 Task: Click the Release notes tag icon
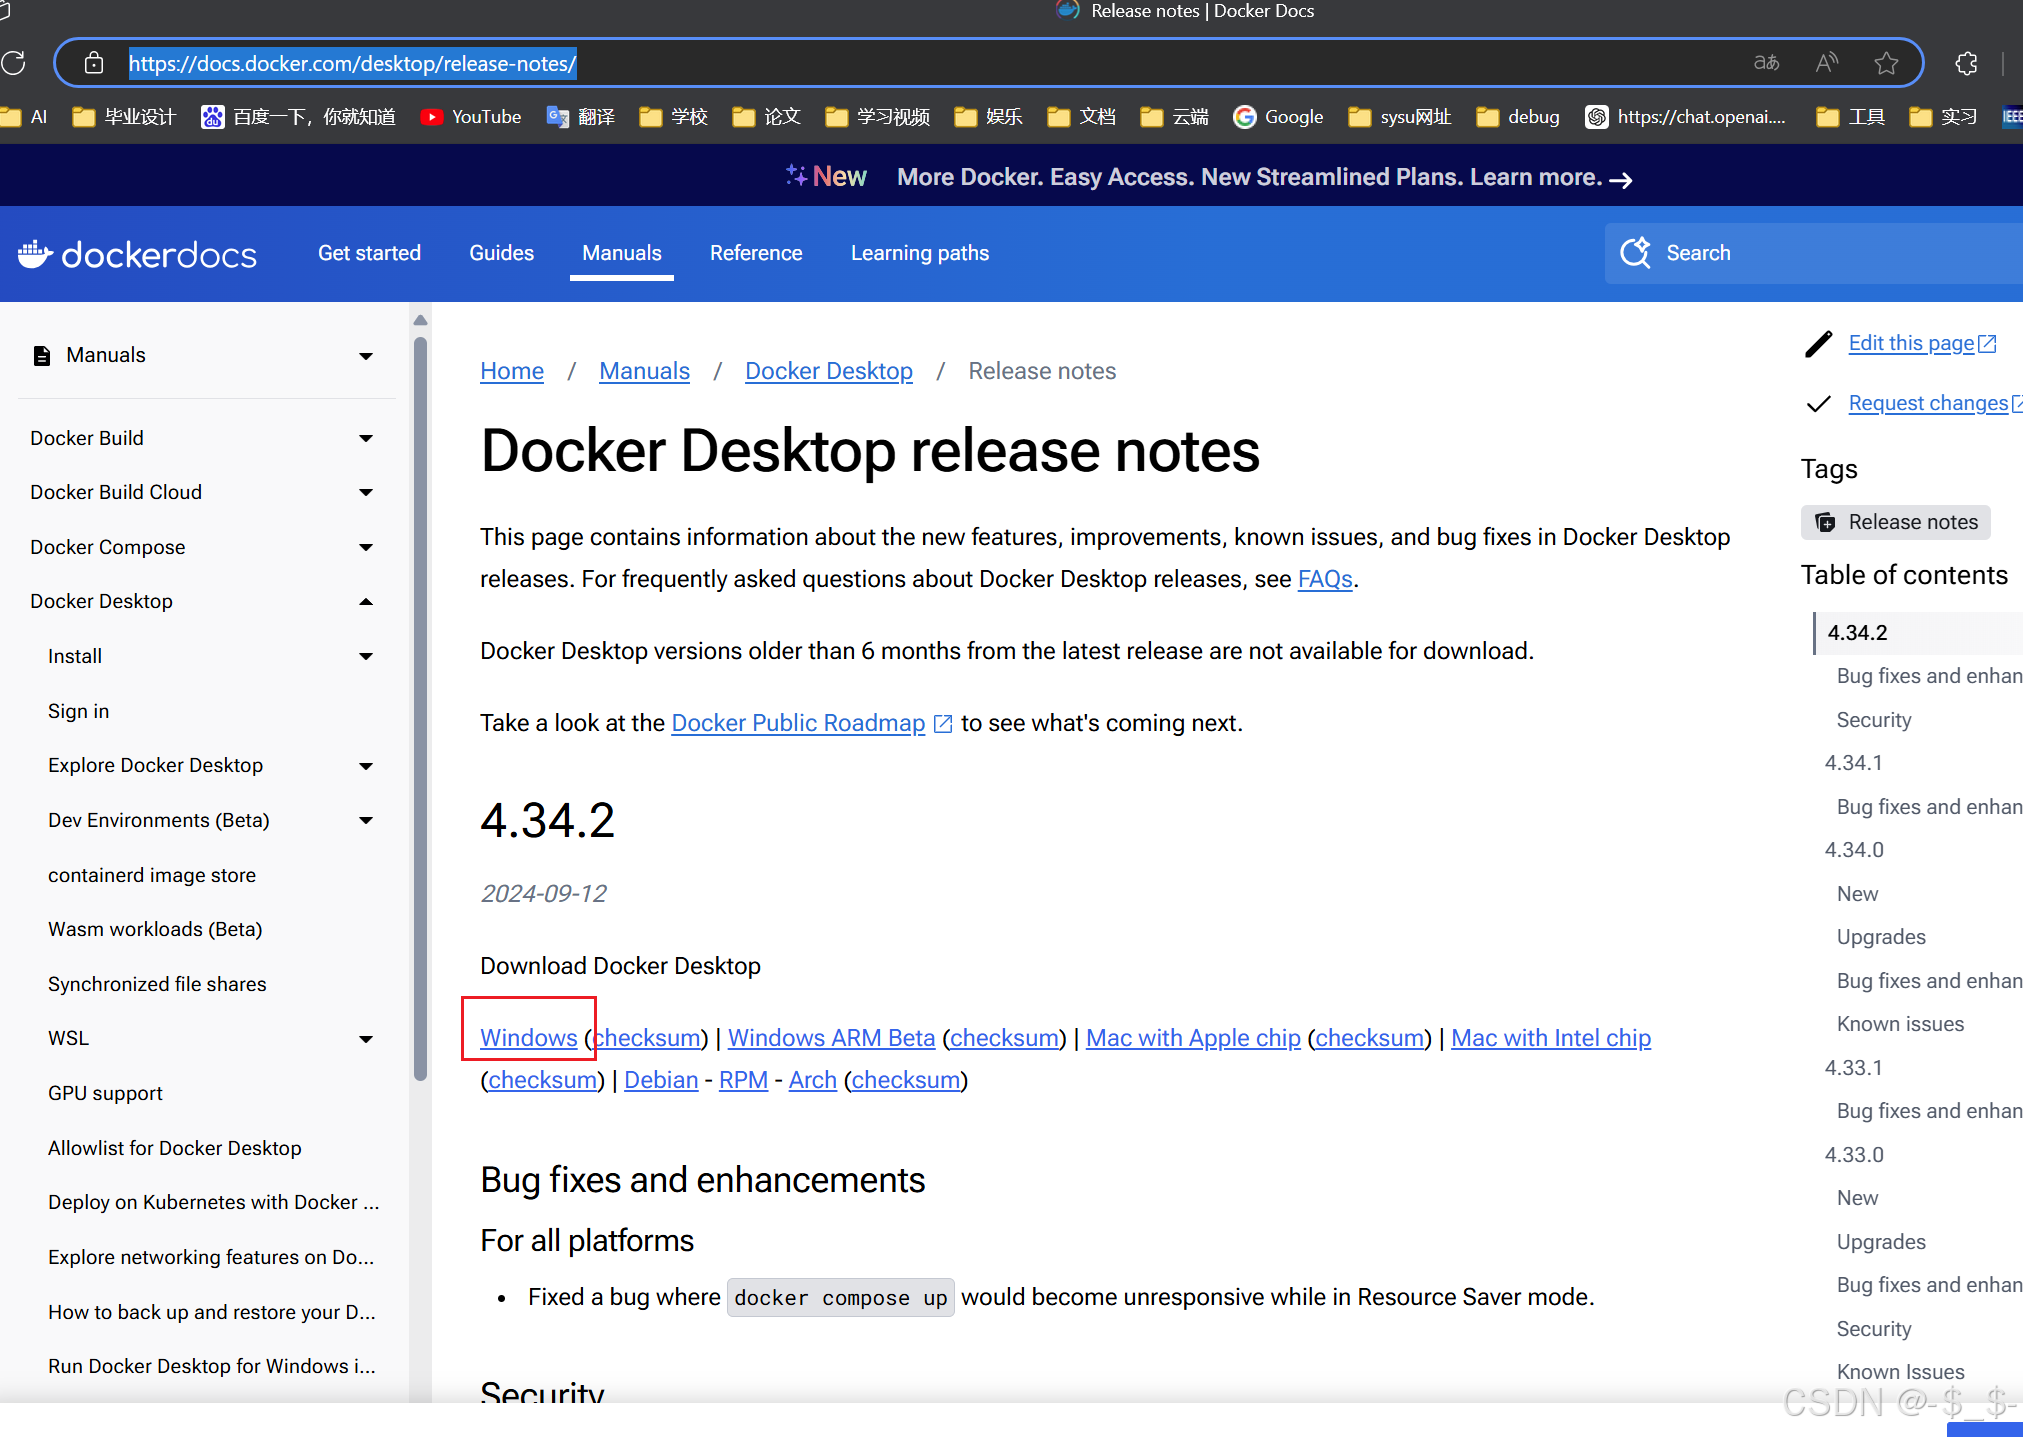[1825, 523]
